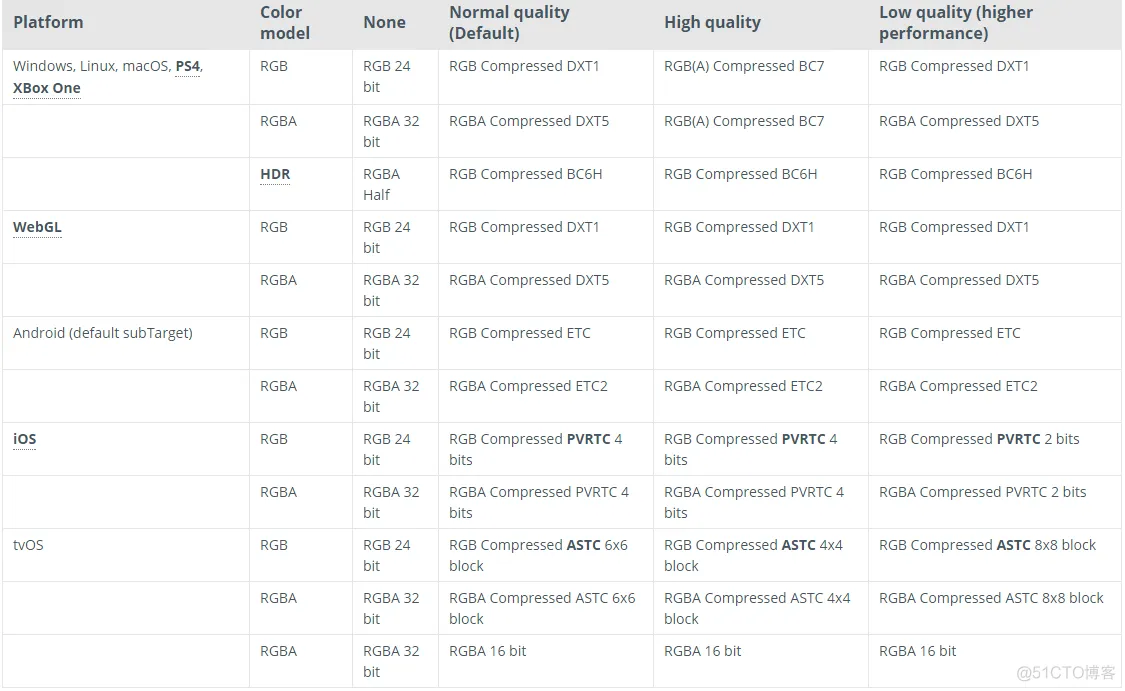Screen dimensions: 1125x691
Task: Click 'RGB Compressed BC6H' under Normal quality
Action: [x=526, y=174]
